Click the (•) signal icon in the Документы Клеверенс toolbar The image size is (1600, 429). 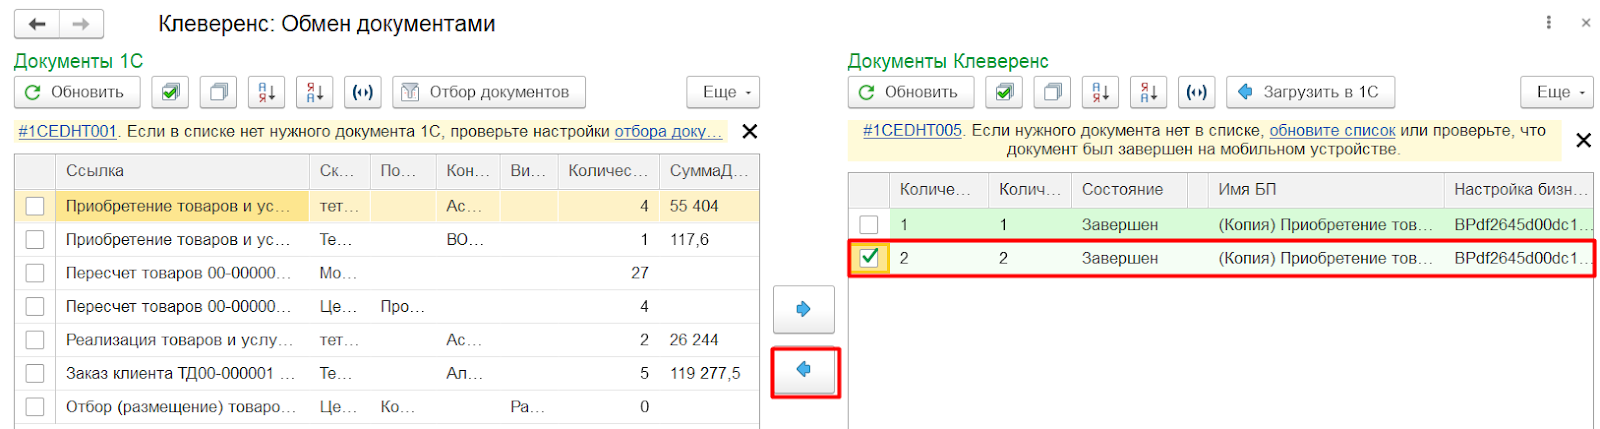1196,92
